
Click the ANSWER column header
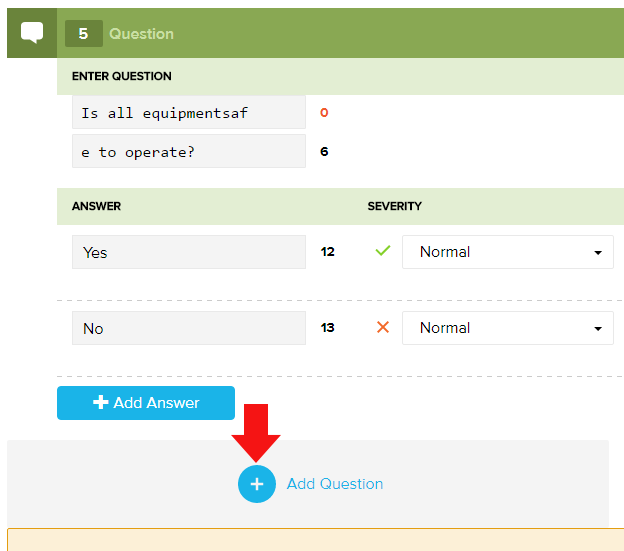point(96,206)
